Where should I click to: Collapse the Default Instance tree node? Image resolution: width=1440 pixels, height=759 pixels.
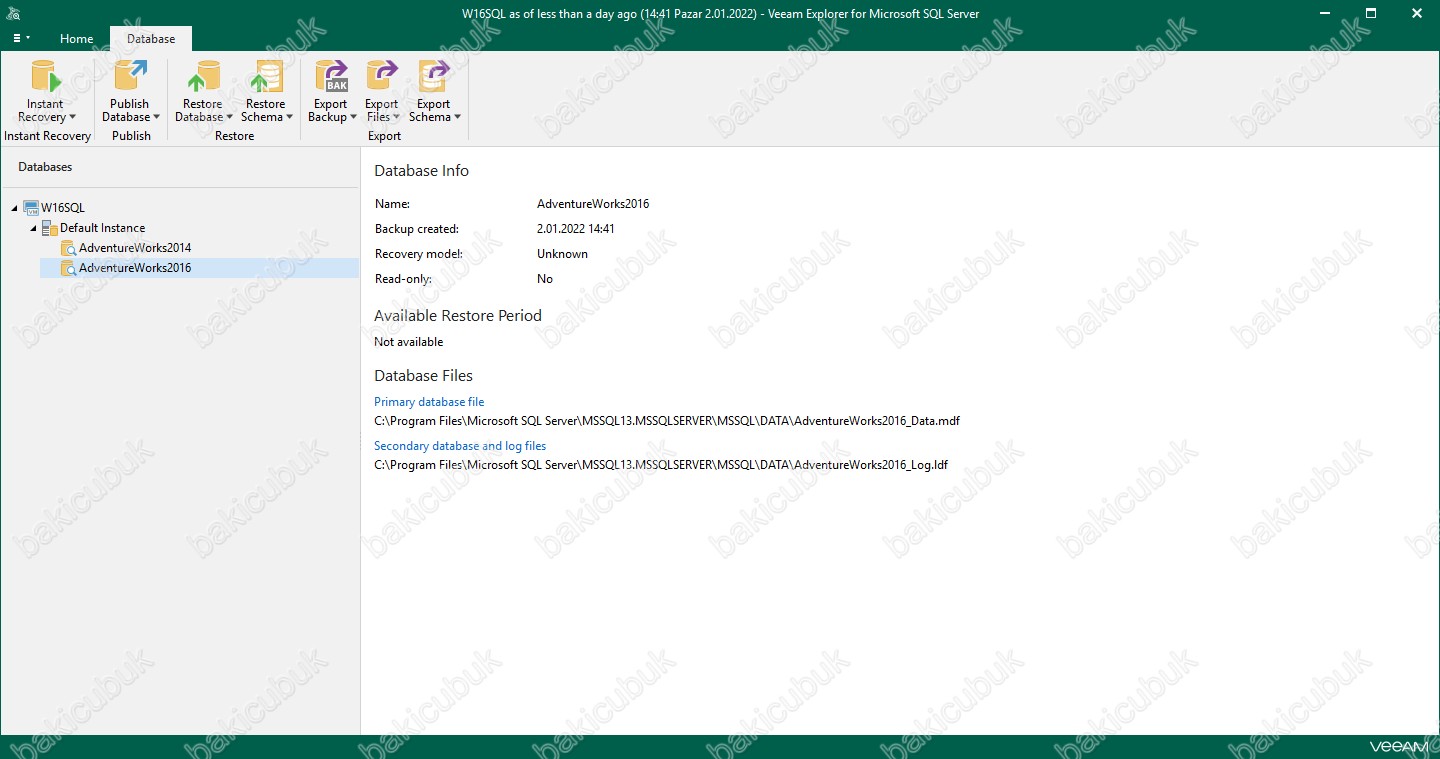tap(33, 228)
